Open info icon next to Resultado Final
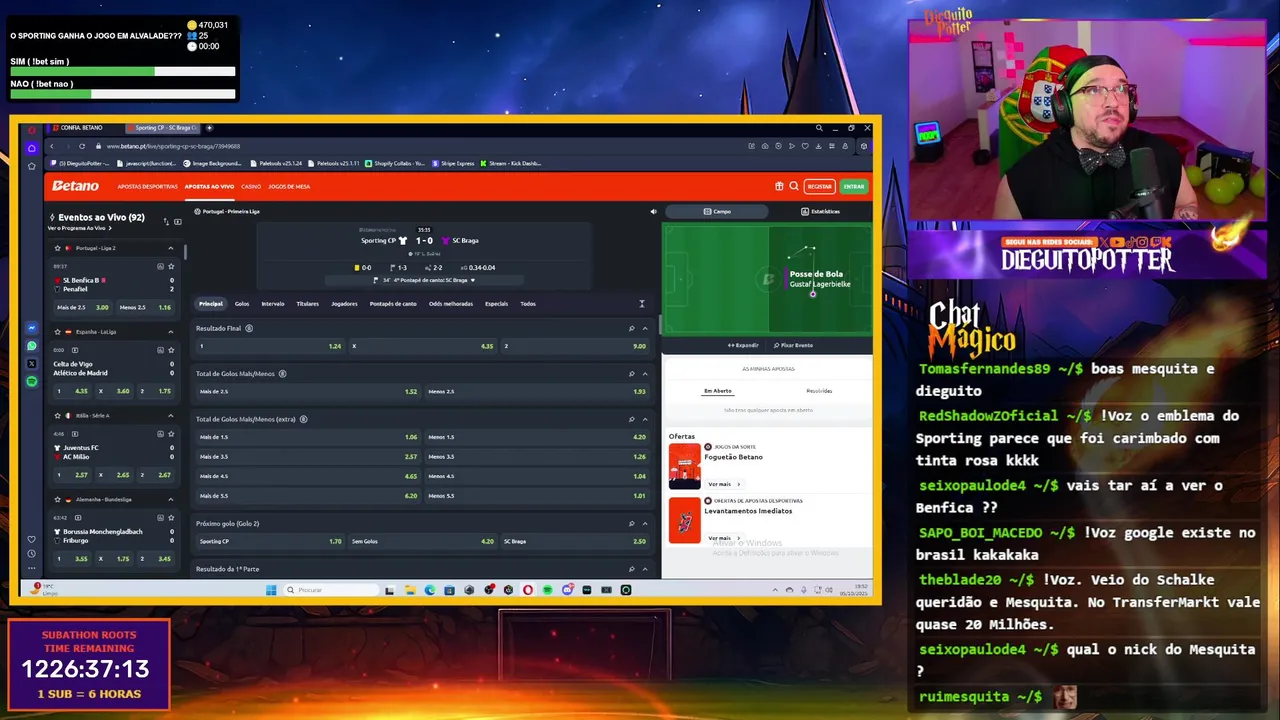 pyautogui.click(x=249, y=328)
